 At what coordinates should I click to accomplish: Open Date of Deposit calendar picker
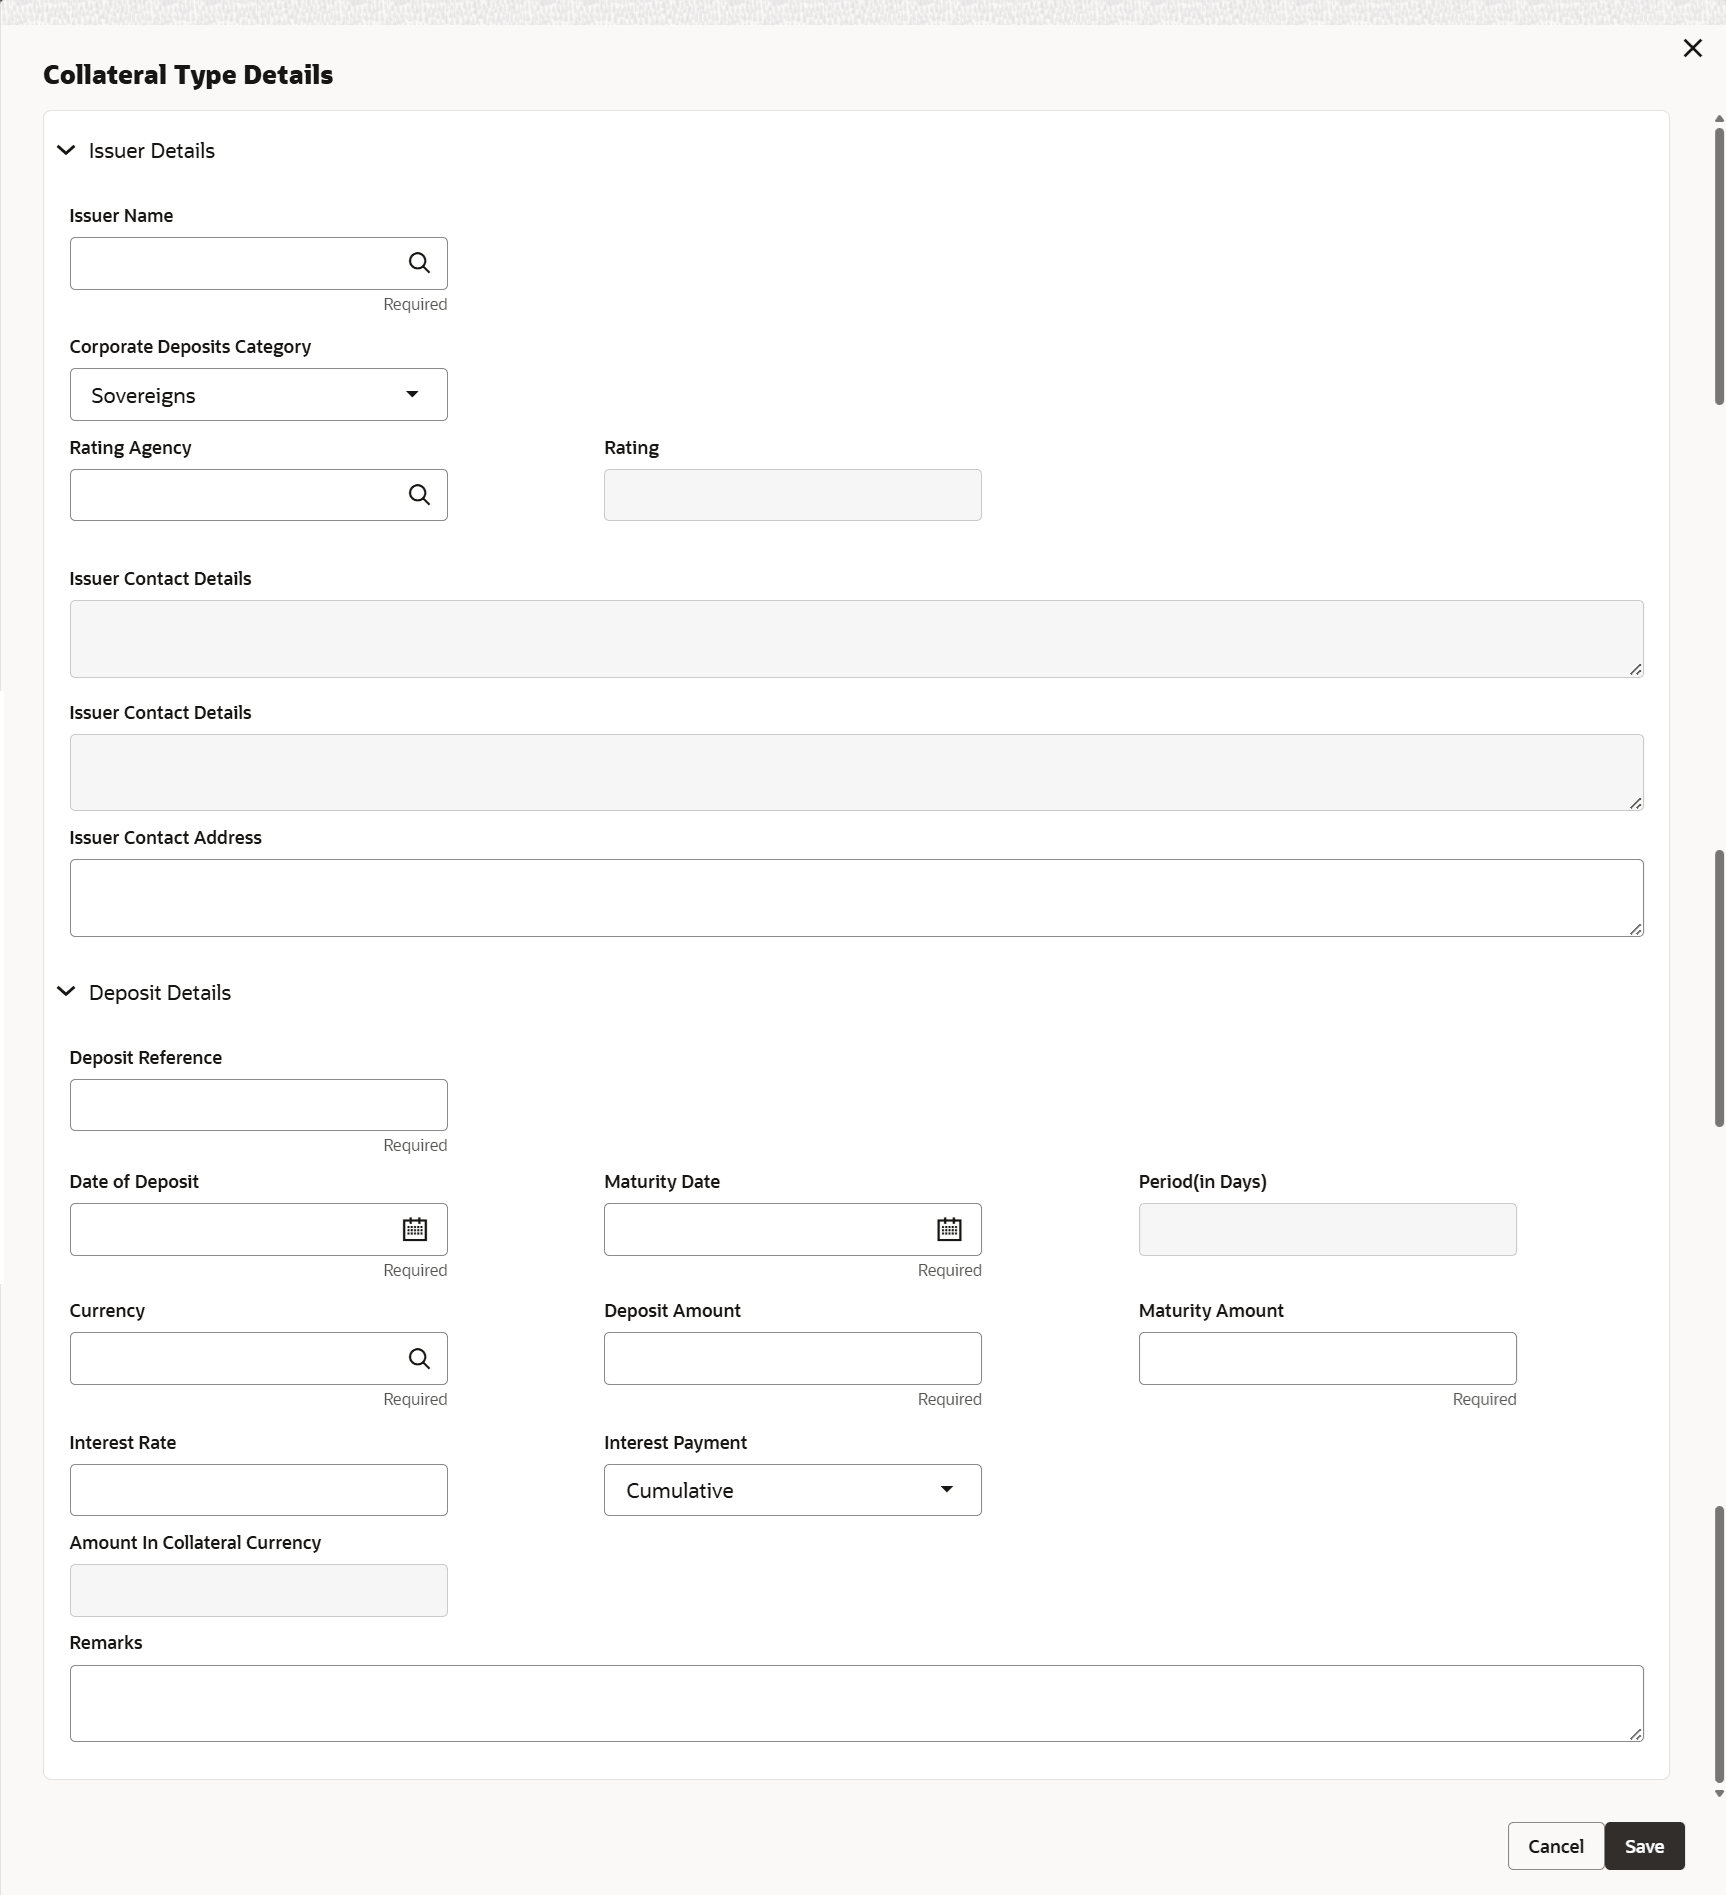click(415, 1229)
